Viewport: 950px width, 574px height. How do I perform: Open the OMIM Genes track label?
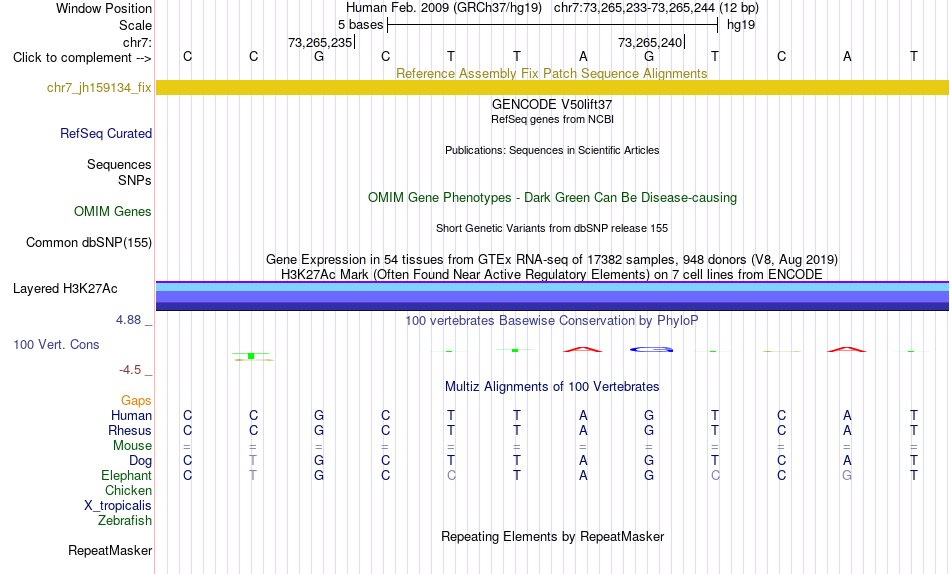(x=113, y=212)
